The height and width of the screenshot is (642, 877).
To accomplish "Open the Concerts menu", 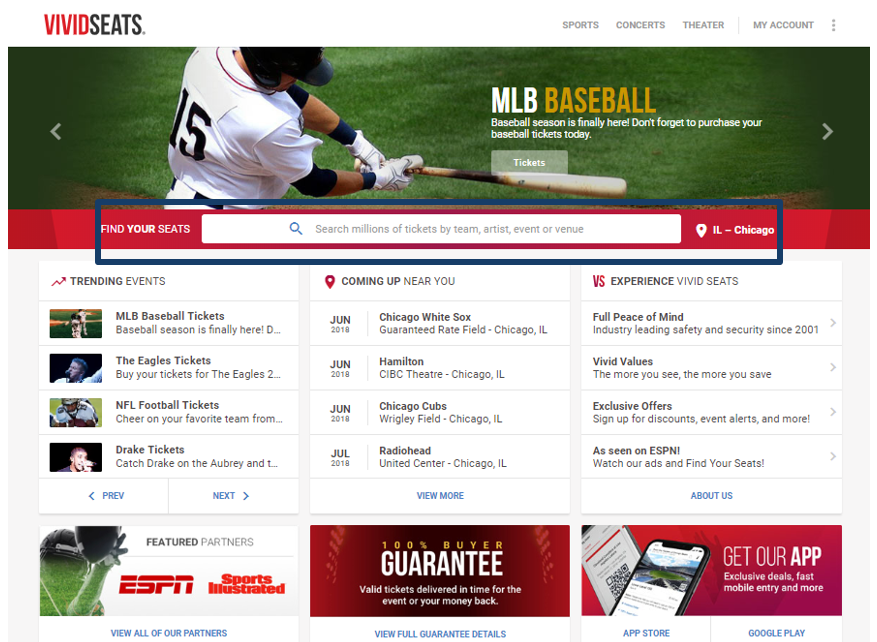I will click(640, 25).
